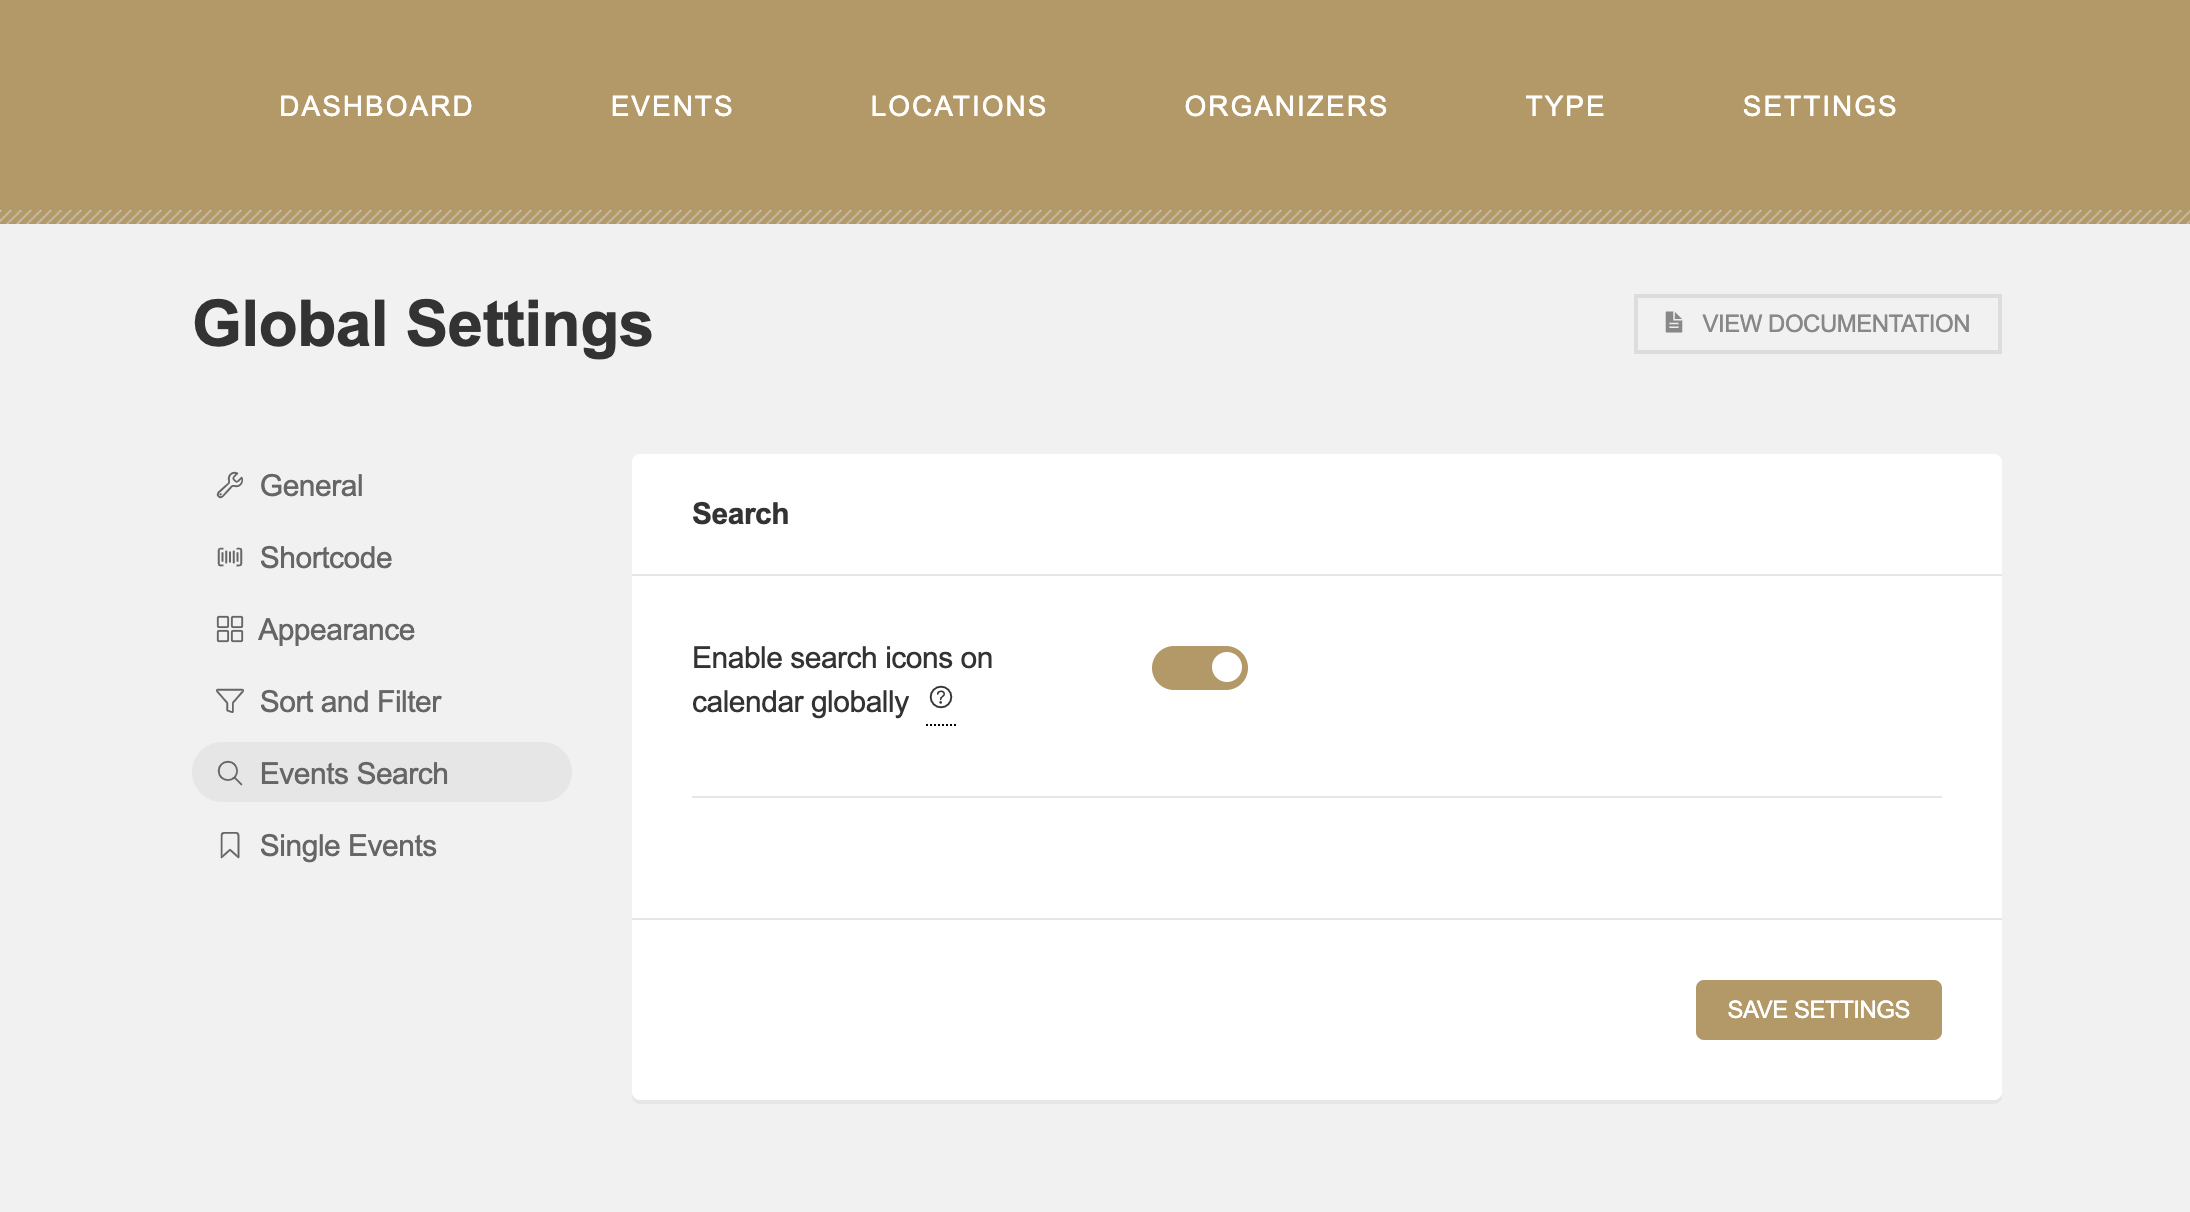
Task: Open the Type menu item
Action: tap(1565, 106)
